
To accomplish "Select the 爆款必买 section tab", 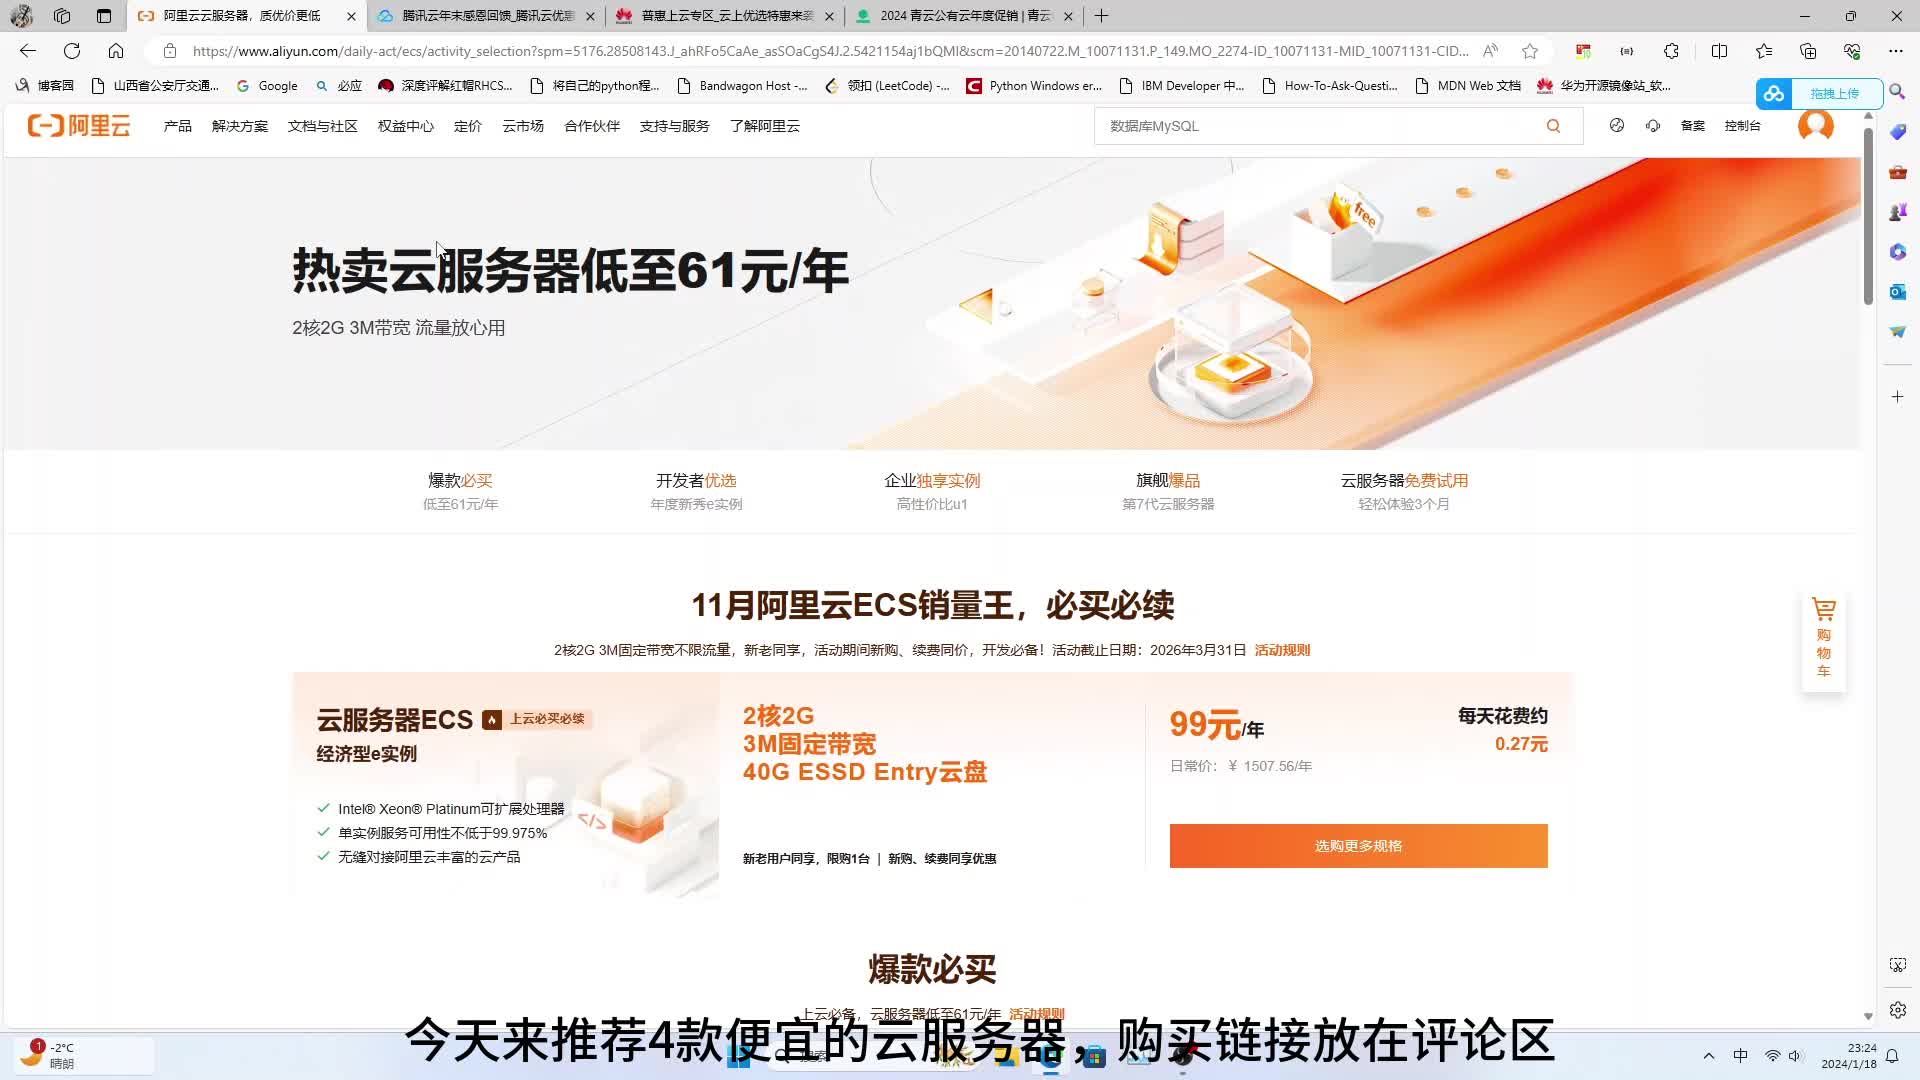I will click(x=460, y=491).
